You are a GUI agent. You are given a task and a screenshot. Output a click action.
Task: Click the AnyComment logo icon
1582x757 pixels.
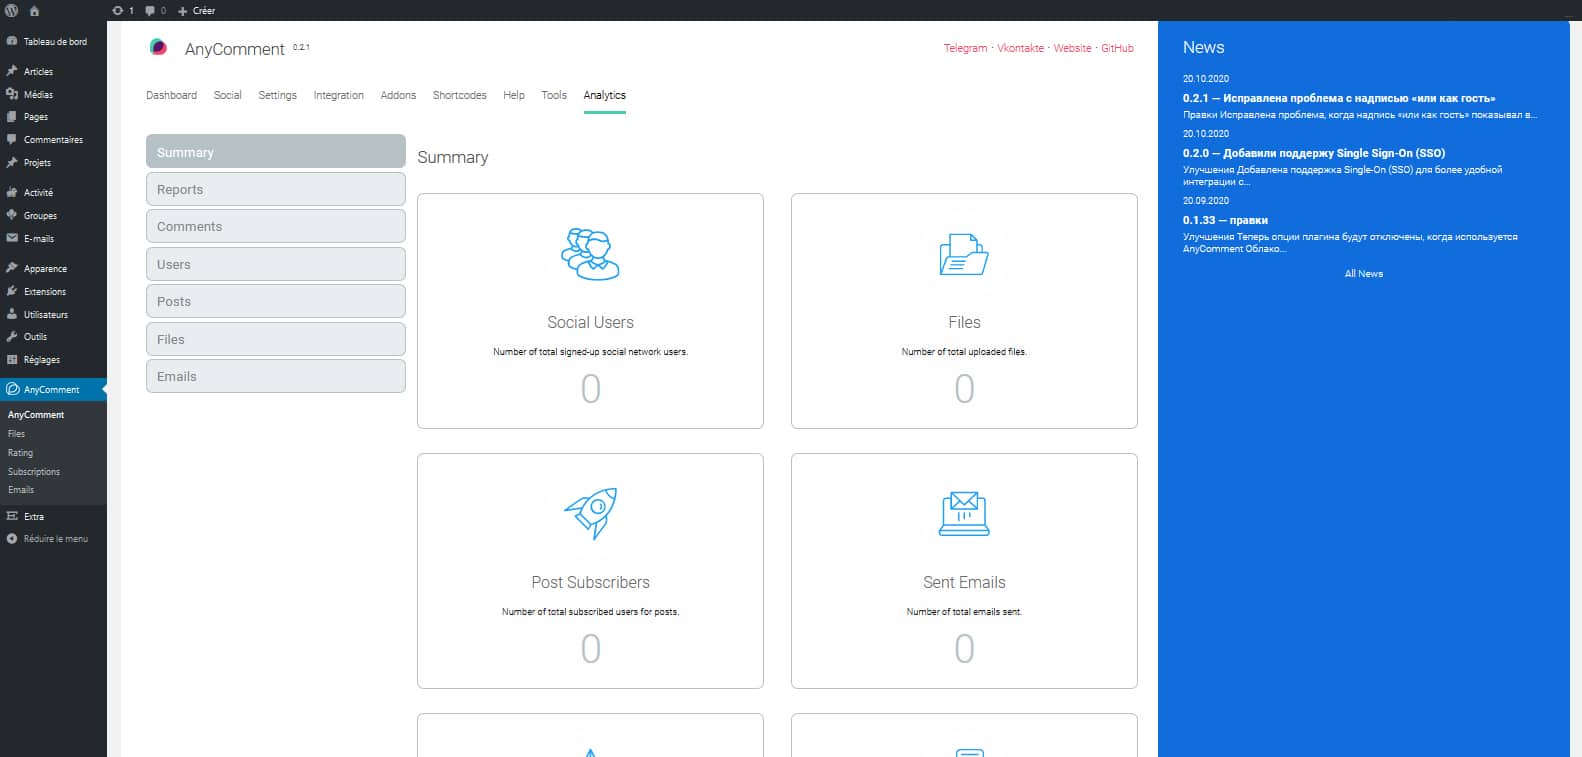[158, 47]
